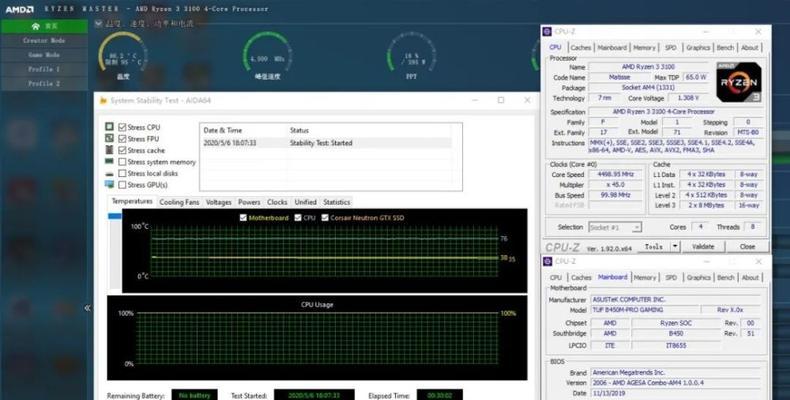Click the AMD logo in Ryzen Master
The width and height of the screenshot is (790, 400).
pyautogui.click(x=20, y=9)
